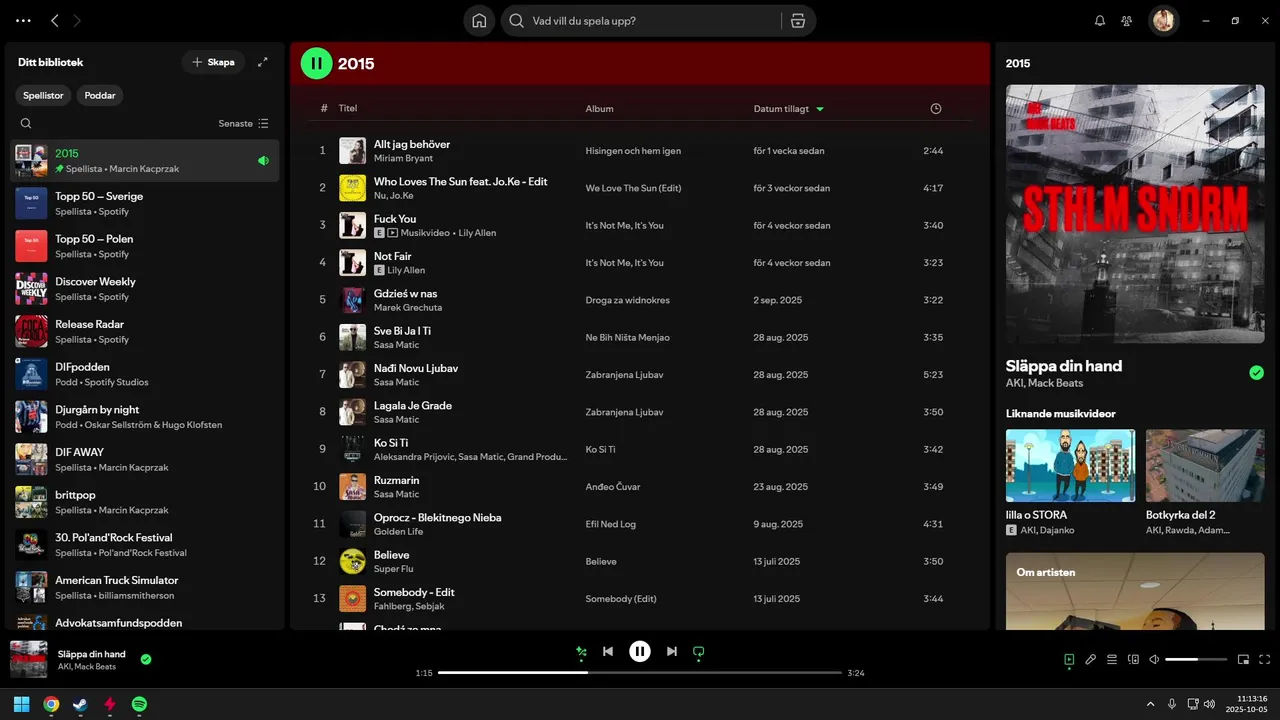Mute the volume speaker icon
Viewport: 1280px width, 720px height.
pos(1154,660)
